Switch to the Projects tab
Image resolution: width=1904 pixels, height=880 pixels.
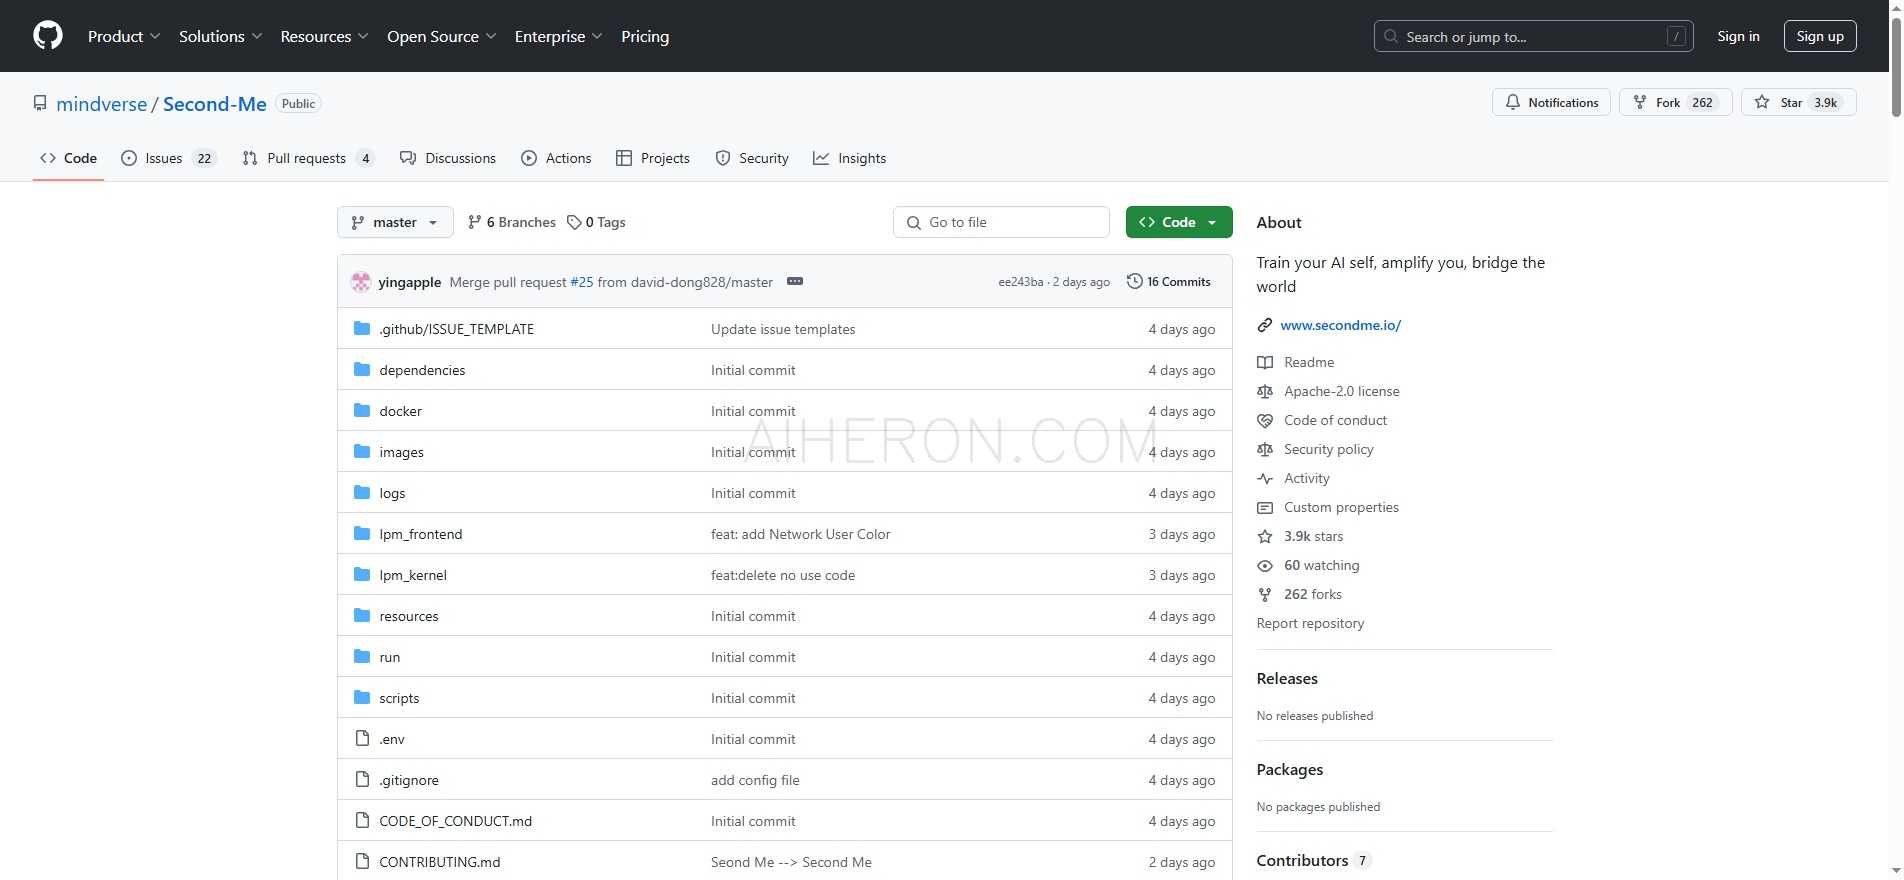[x=653, y=158]
